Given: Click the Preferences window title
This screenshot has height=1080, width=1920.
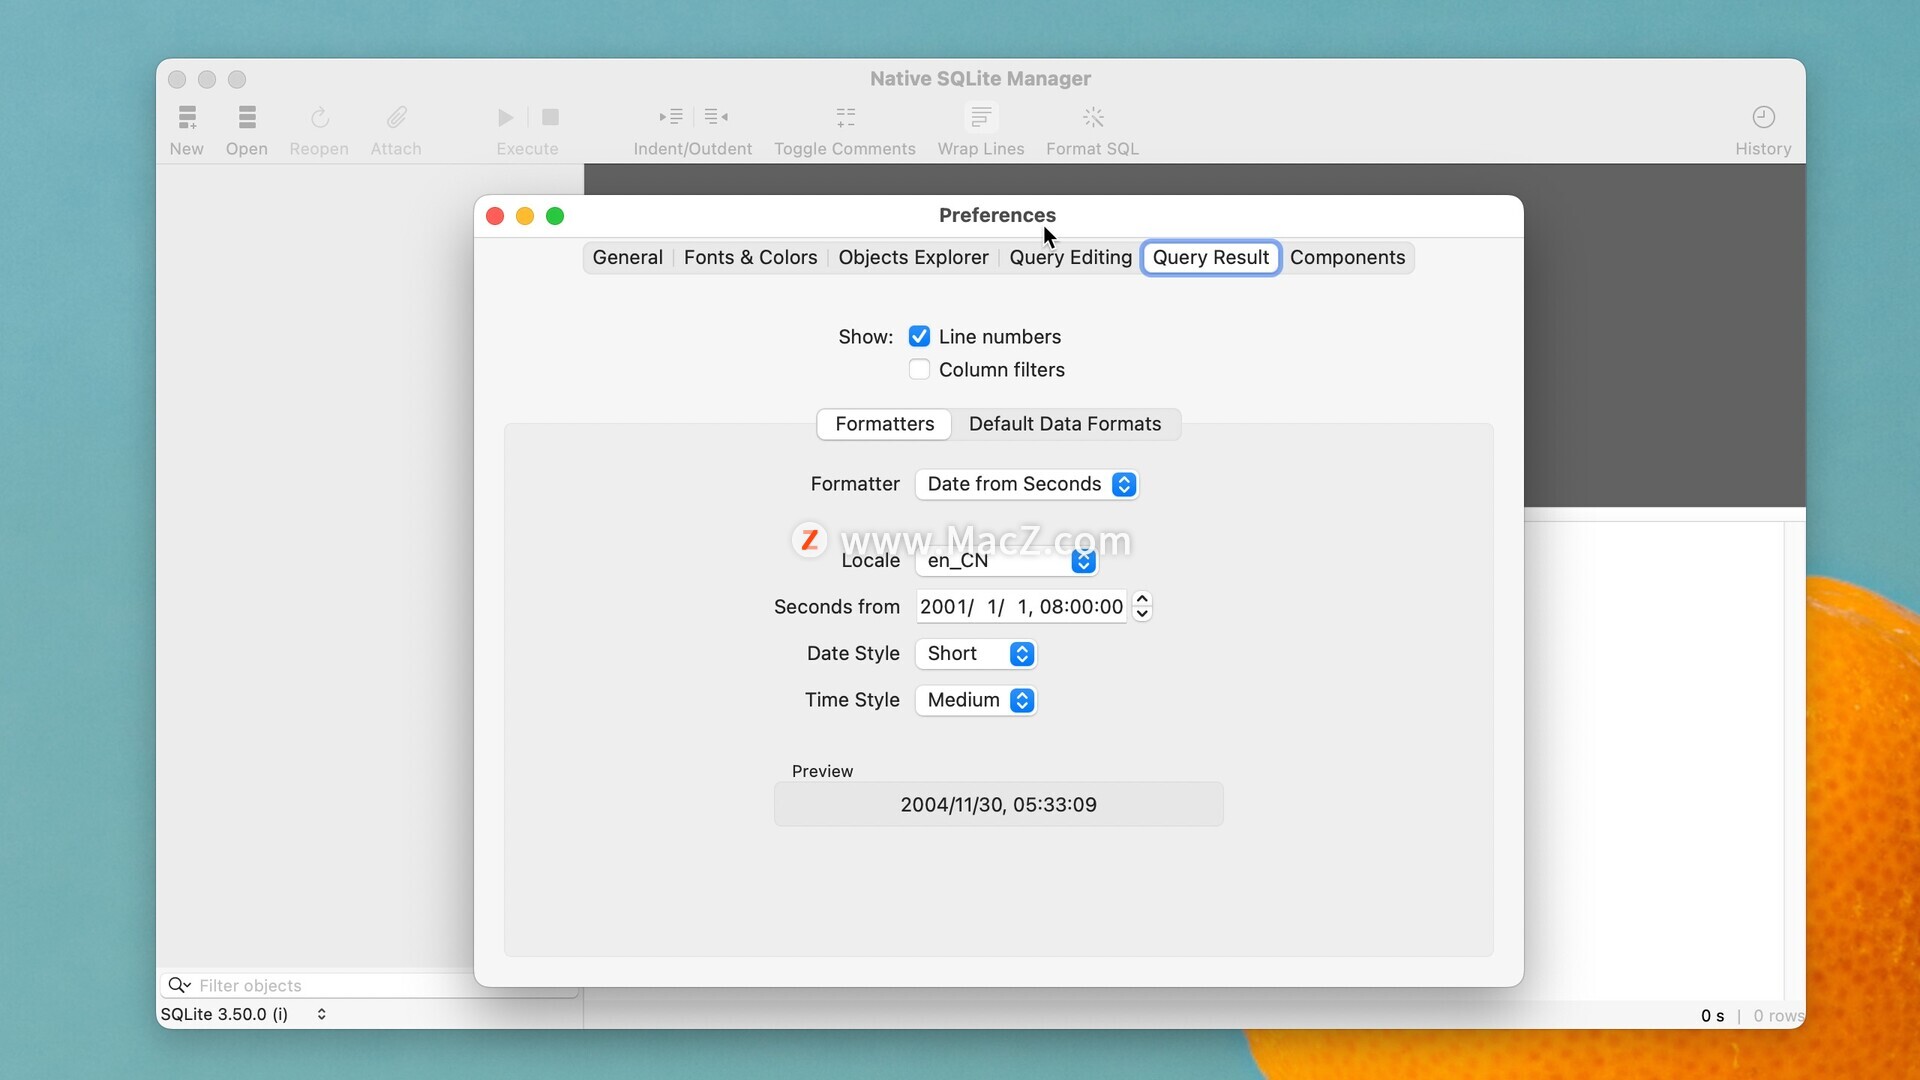Looking at the screenshot, I should (997, 216).
